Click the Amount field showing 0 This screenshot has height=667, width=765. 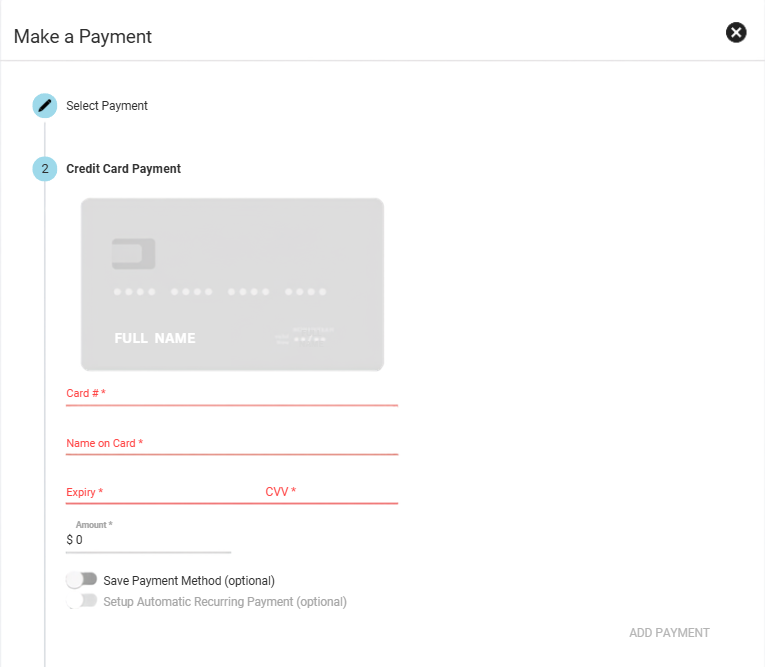tap(148, 540)
